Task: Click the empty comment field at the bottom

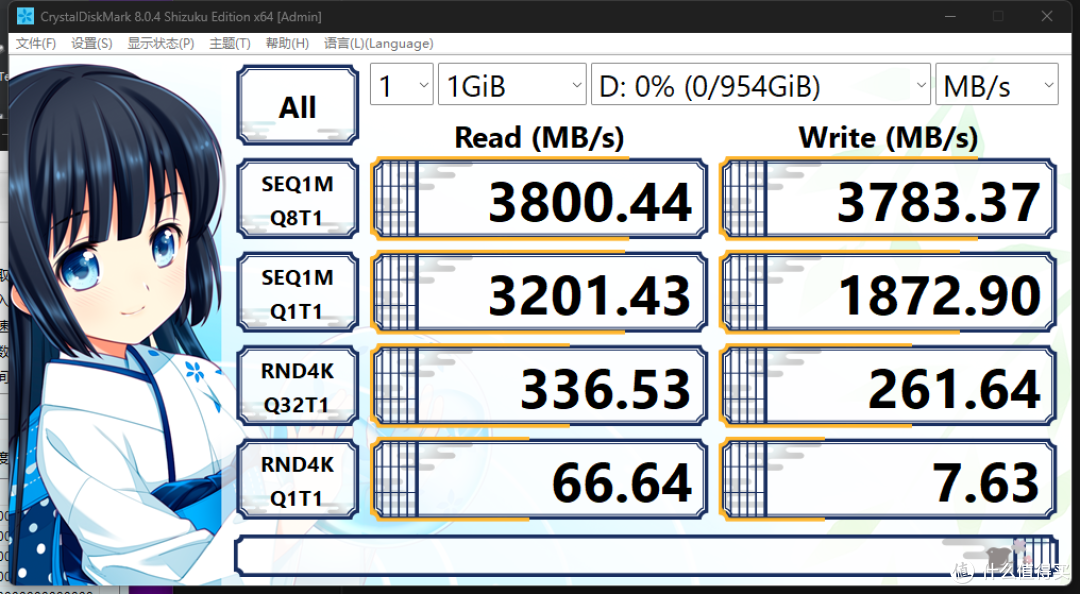Action: tap(646, 555)
